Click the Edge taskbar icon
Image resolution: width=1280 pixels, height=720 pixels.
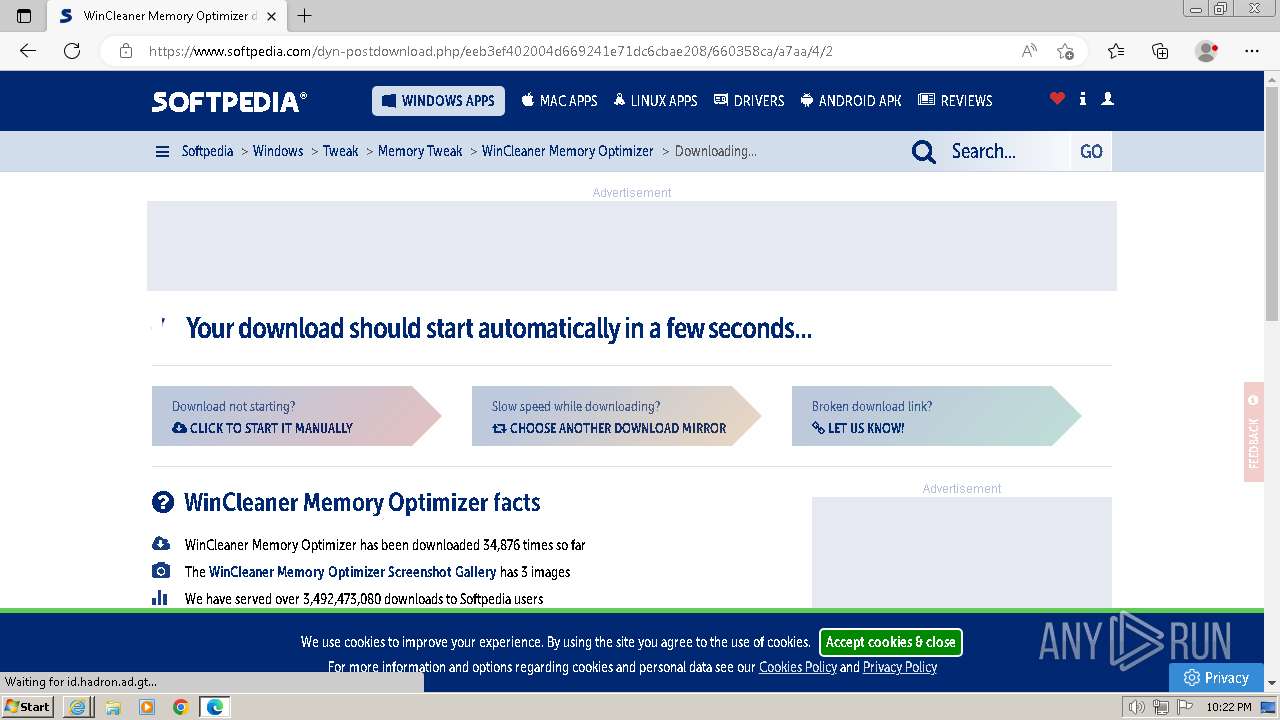215,707
